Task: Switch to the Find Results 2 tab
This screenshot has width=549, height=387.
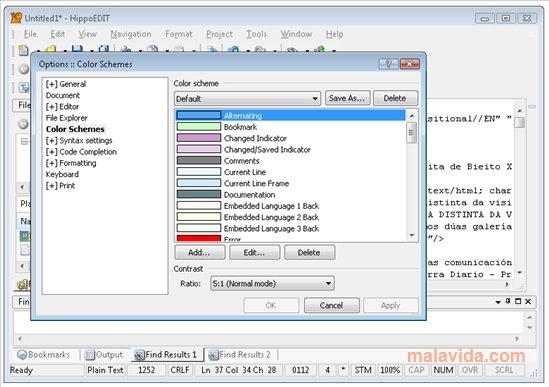Action: [239, 355]
